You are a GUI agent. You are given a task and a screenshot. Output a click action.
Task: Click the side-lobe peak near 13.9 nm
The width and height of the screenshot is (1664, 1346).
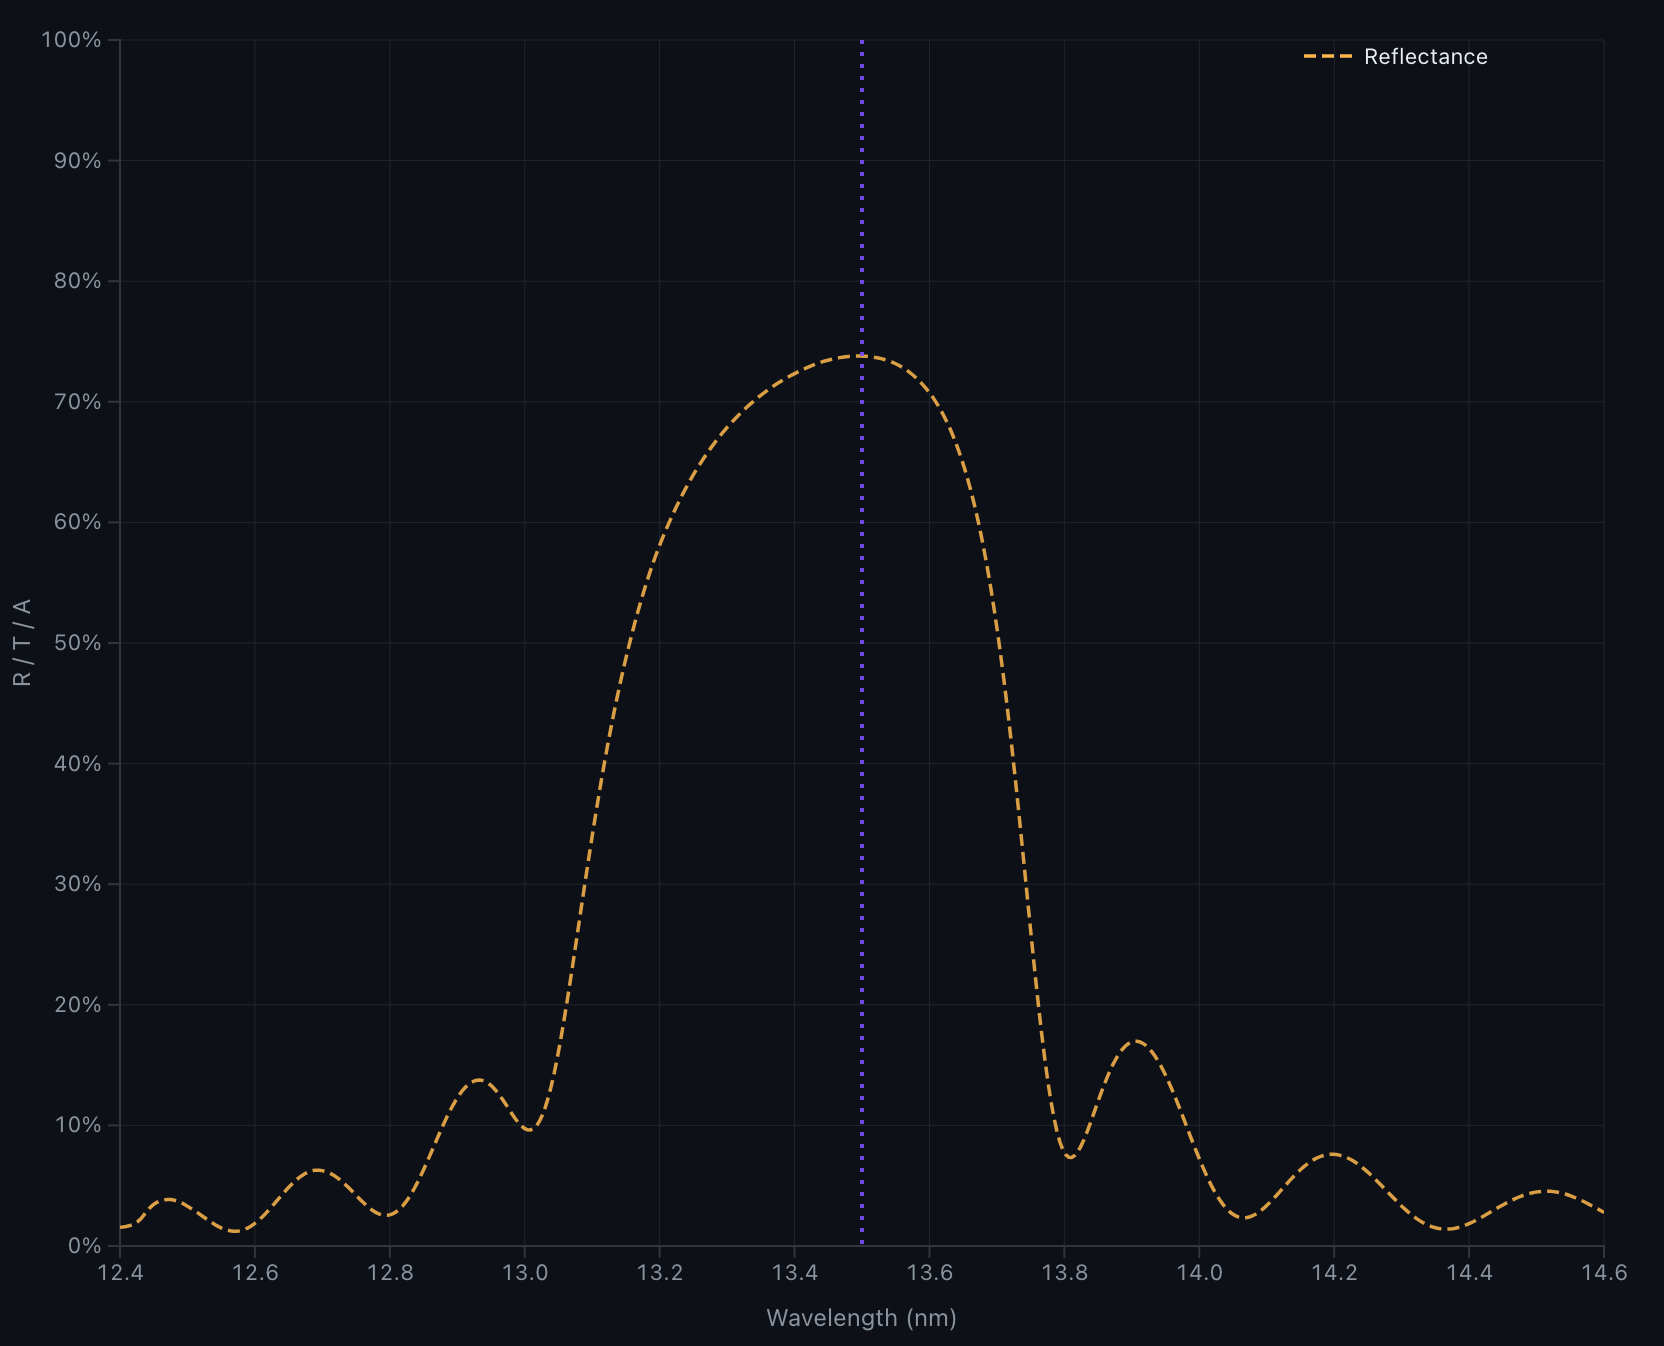tap(1136, 1041)
